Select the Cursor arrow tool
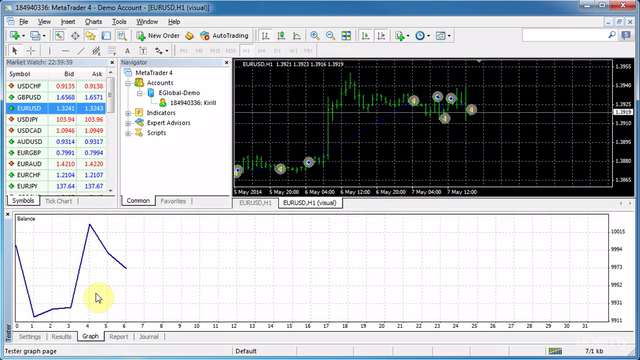 coord(15,51)
